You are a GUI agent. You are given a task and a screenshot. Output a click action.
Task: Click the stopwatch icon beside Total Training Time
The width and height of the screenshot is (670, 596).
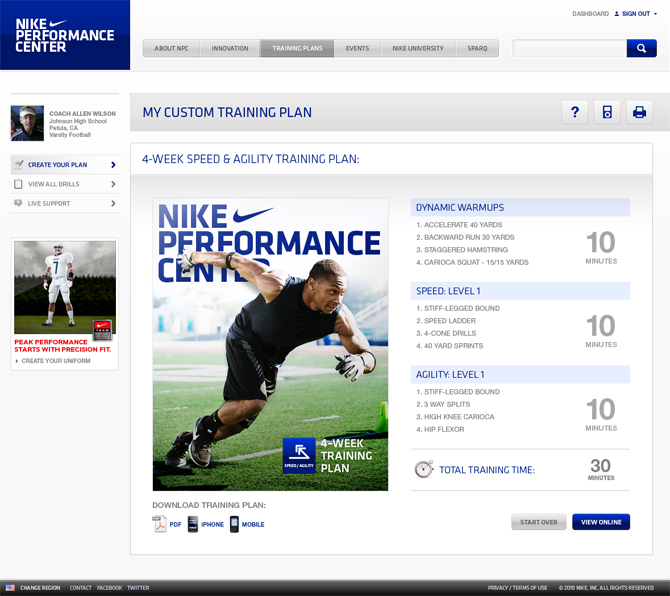424,469
